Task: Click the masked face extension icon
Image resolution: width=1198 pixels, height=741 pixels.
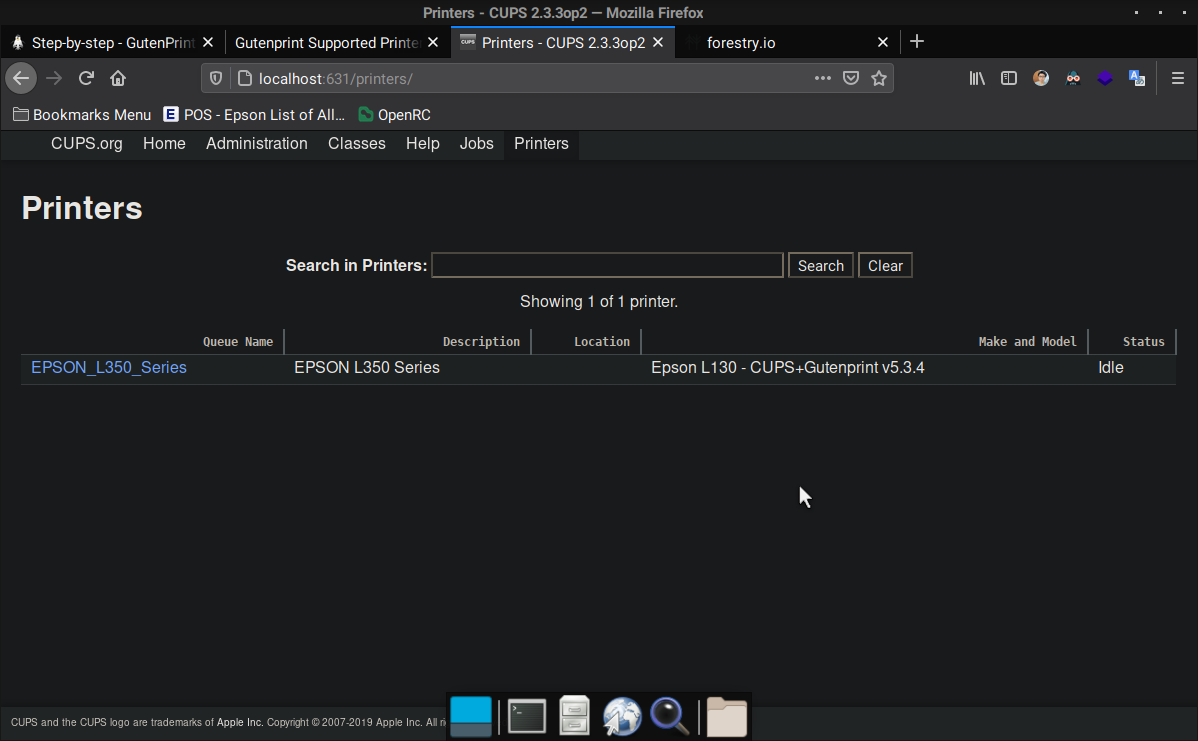Action: [x=1073, y=78]
